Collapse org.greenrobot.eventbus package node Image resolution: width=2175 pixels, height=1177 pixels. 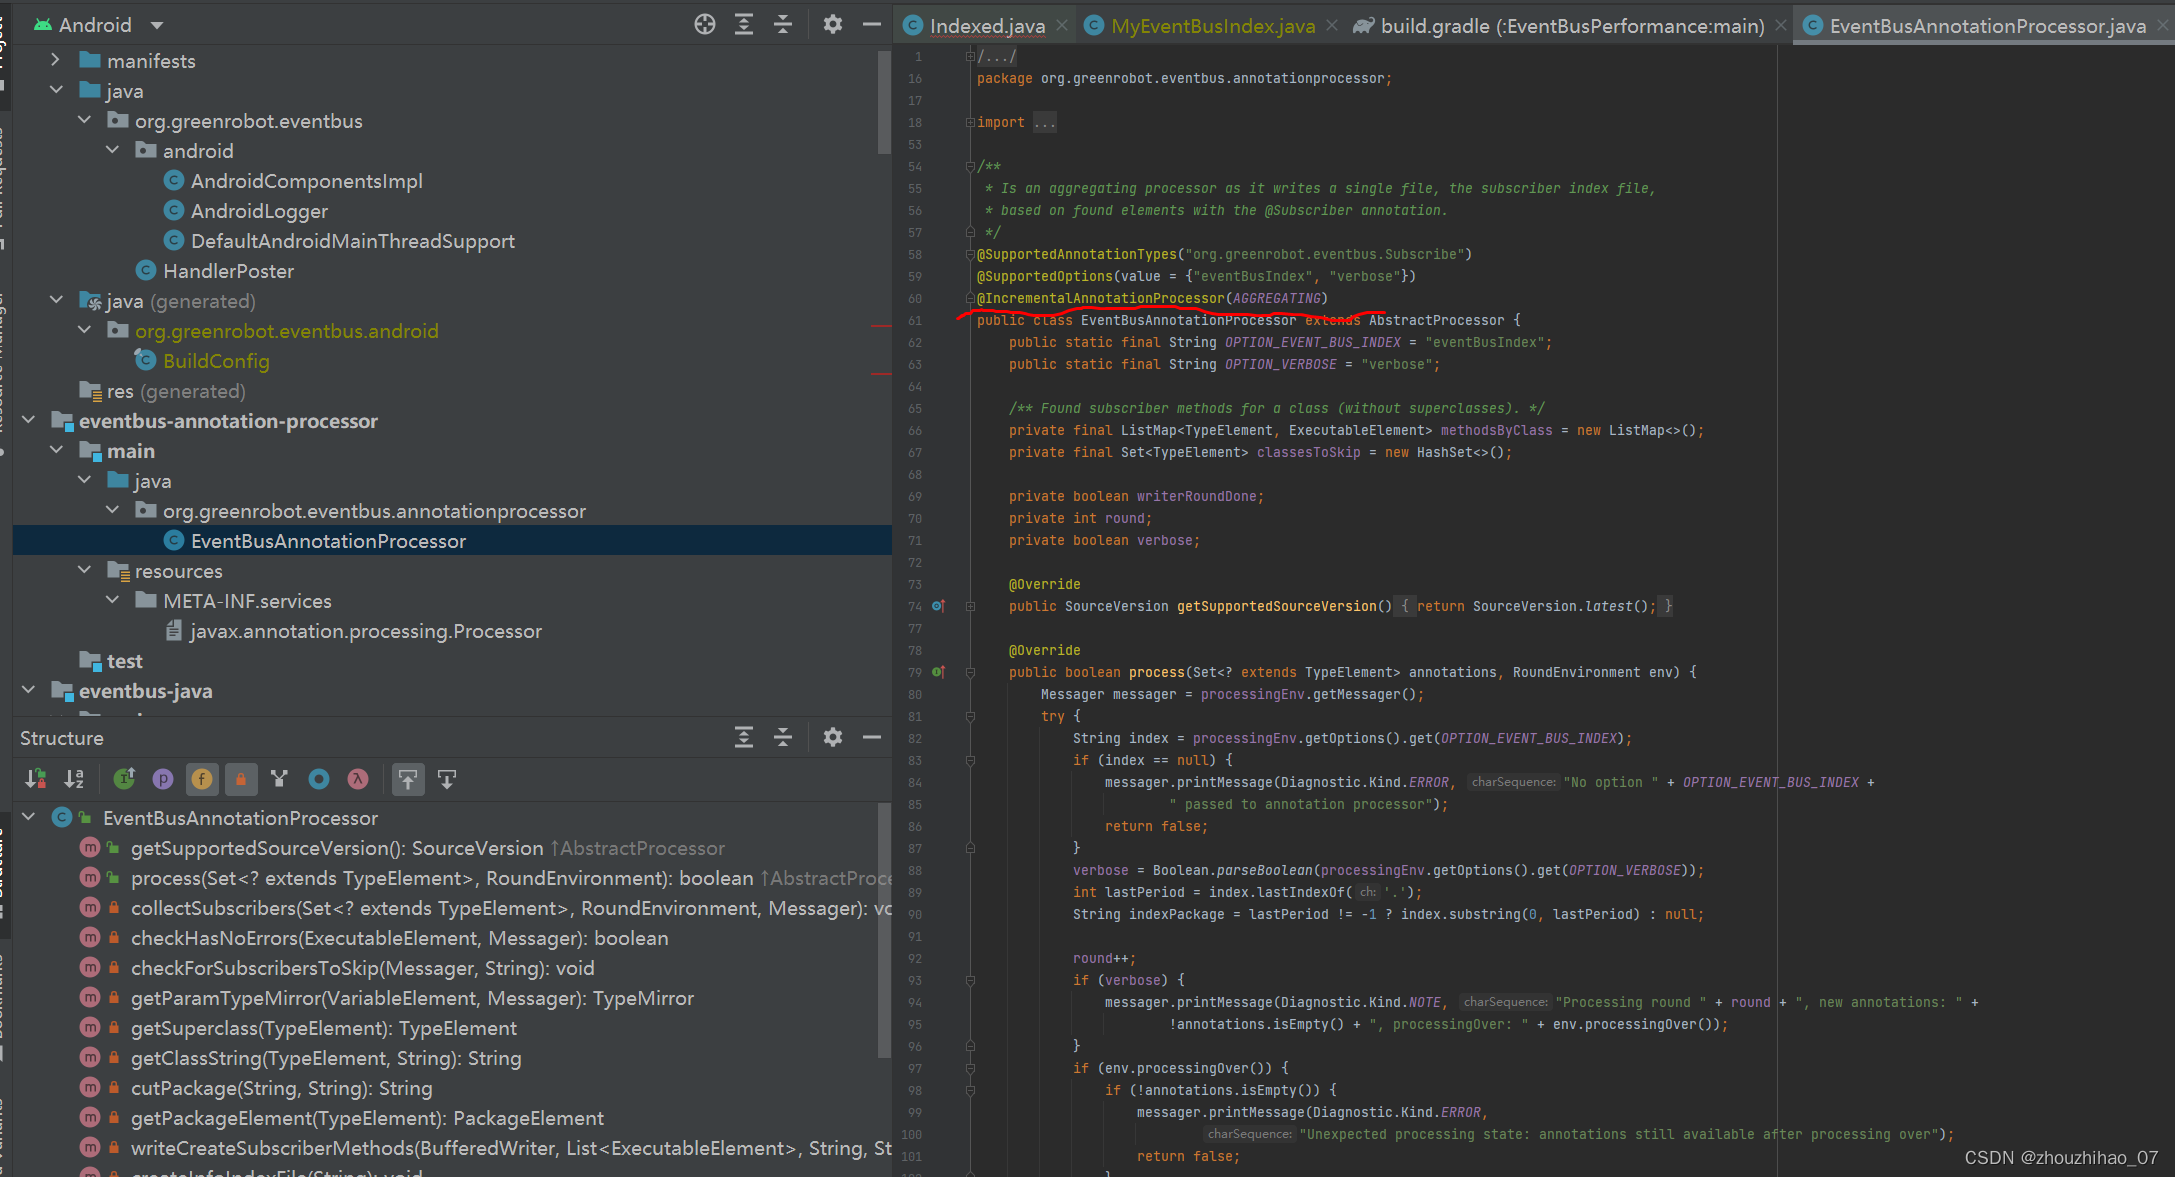point(84,121)
